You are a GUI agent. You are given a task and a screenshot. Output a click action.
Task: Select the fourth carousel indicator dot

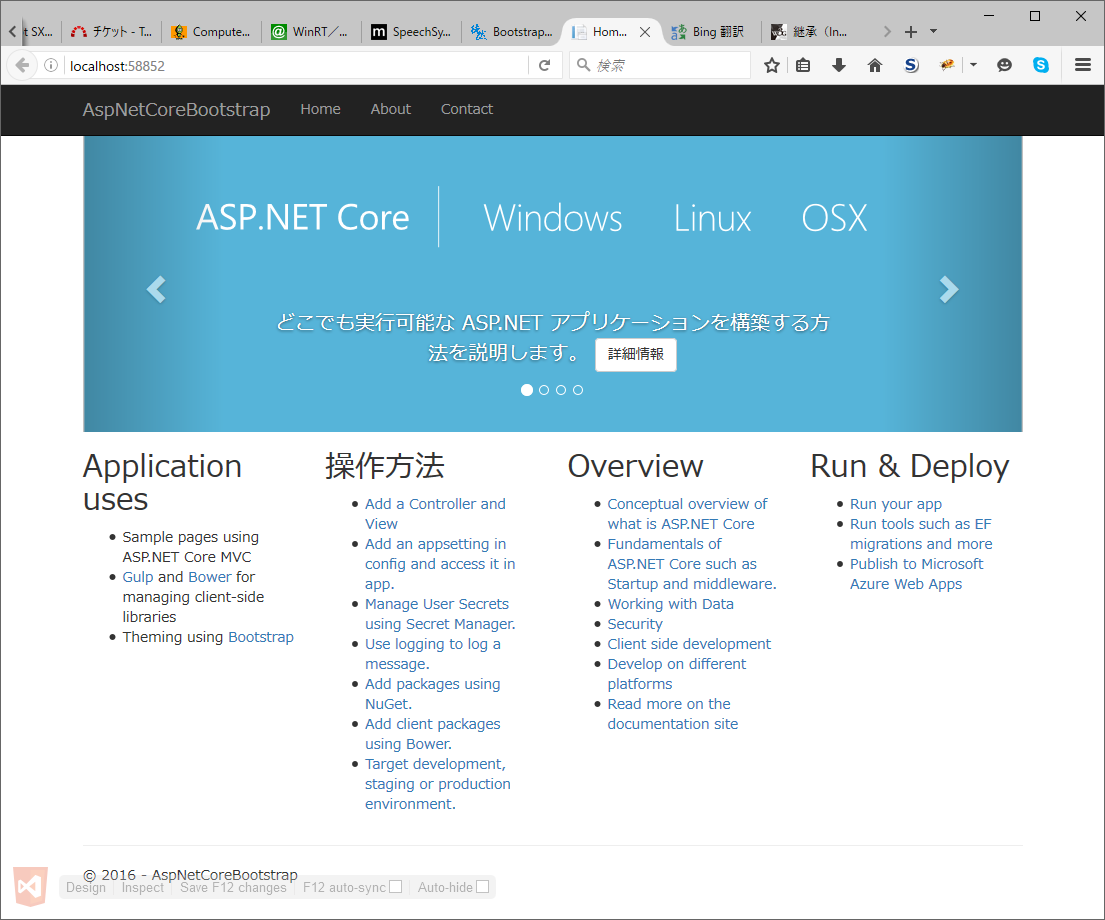pyautogui.click(x=578, y=390)
